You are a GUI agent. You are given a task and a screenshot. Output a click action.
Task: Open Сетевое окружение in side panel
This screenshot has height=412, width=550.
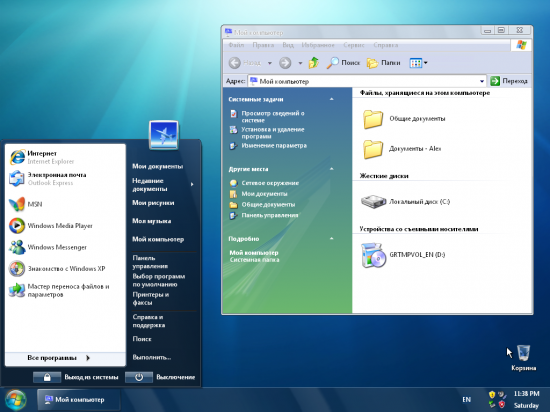[x=270, y=183]
